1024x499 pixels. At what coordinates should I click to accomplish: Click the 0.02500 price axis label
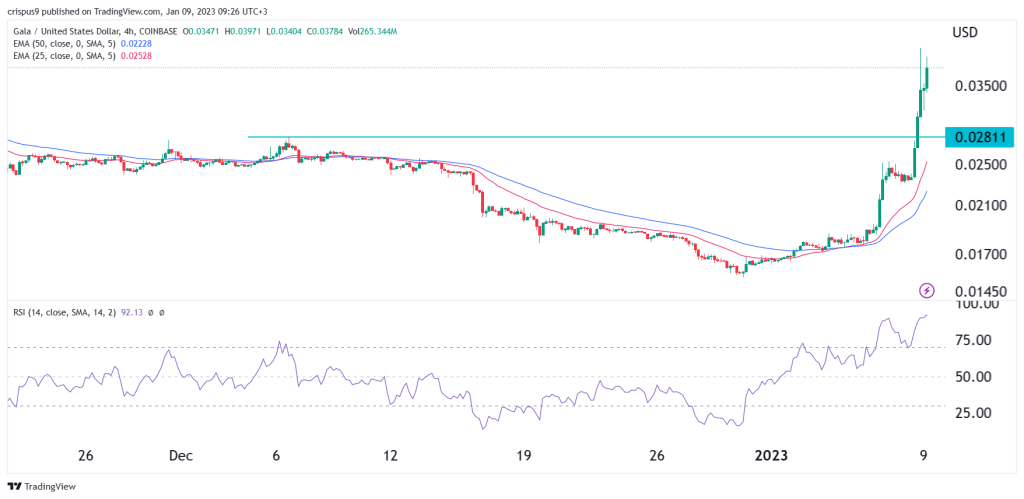click(979, 165)
